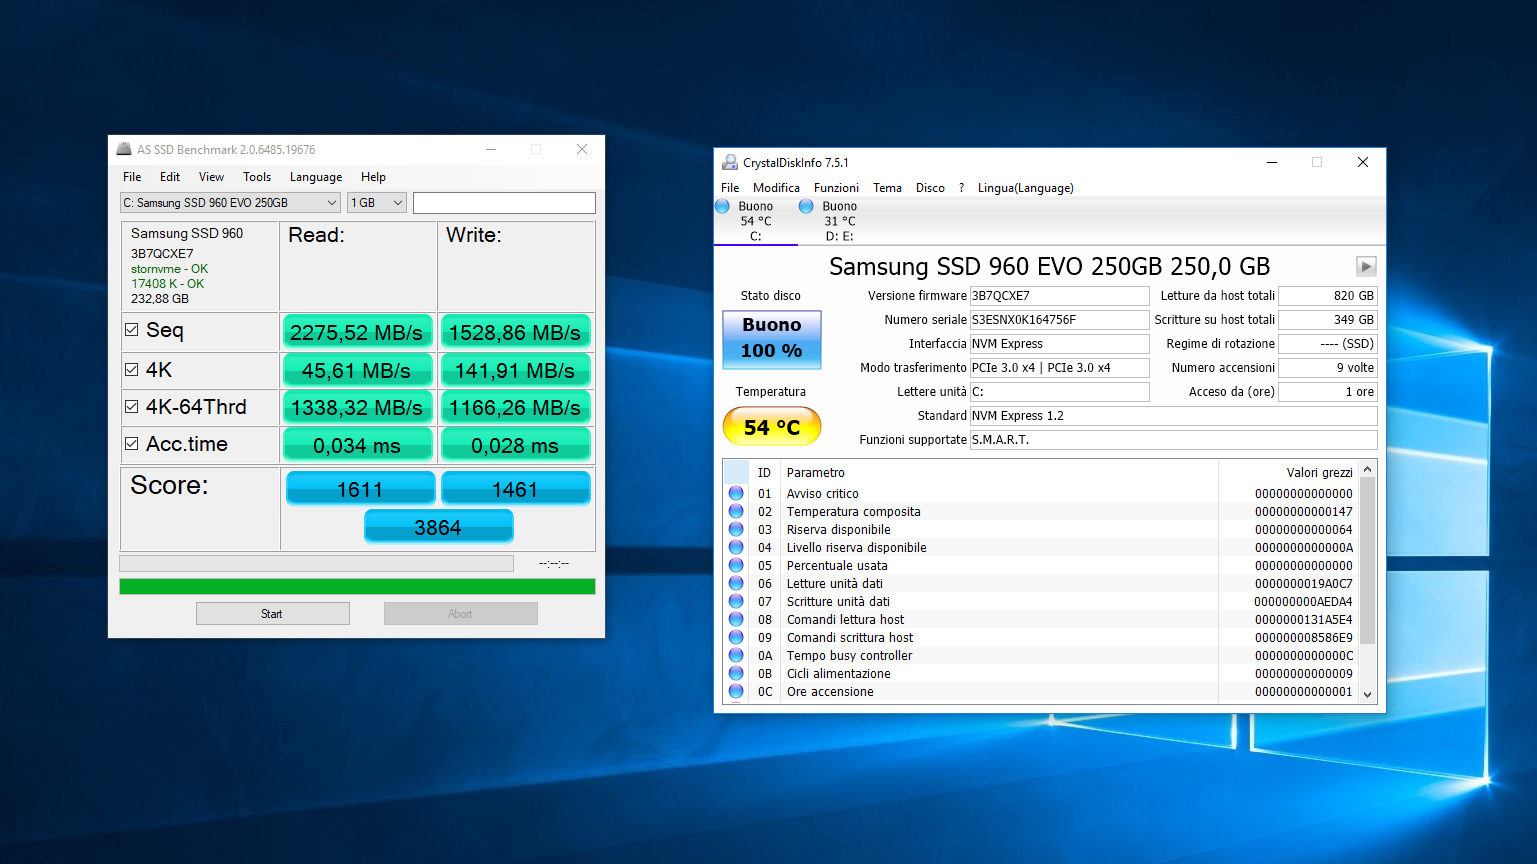Click status circle of Comandi scrittura host row

point(736,637)
